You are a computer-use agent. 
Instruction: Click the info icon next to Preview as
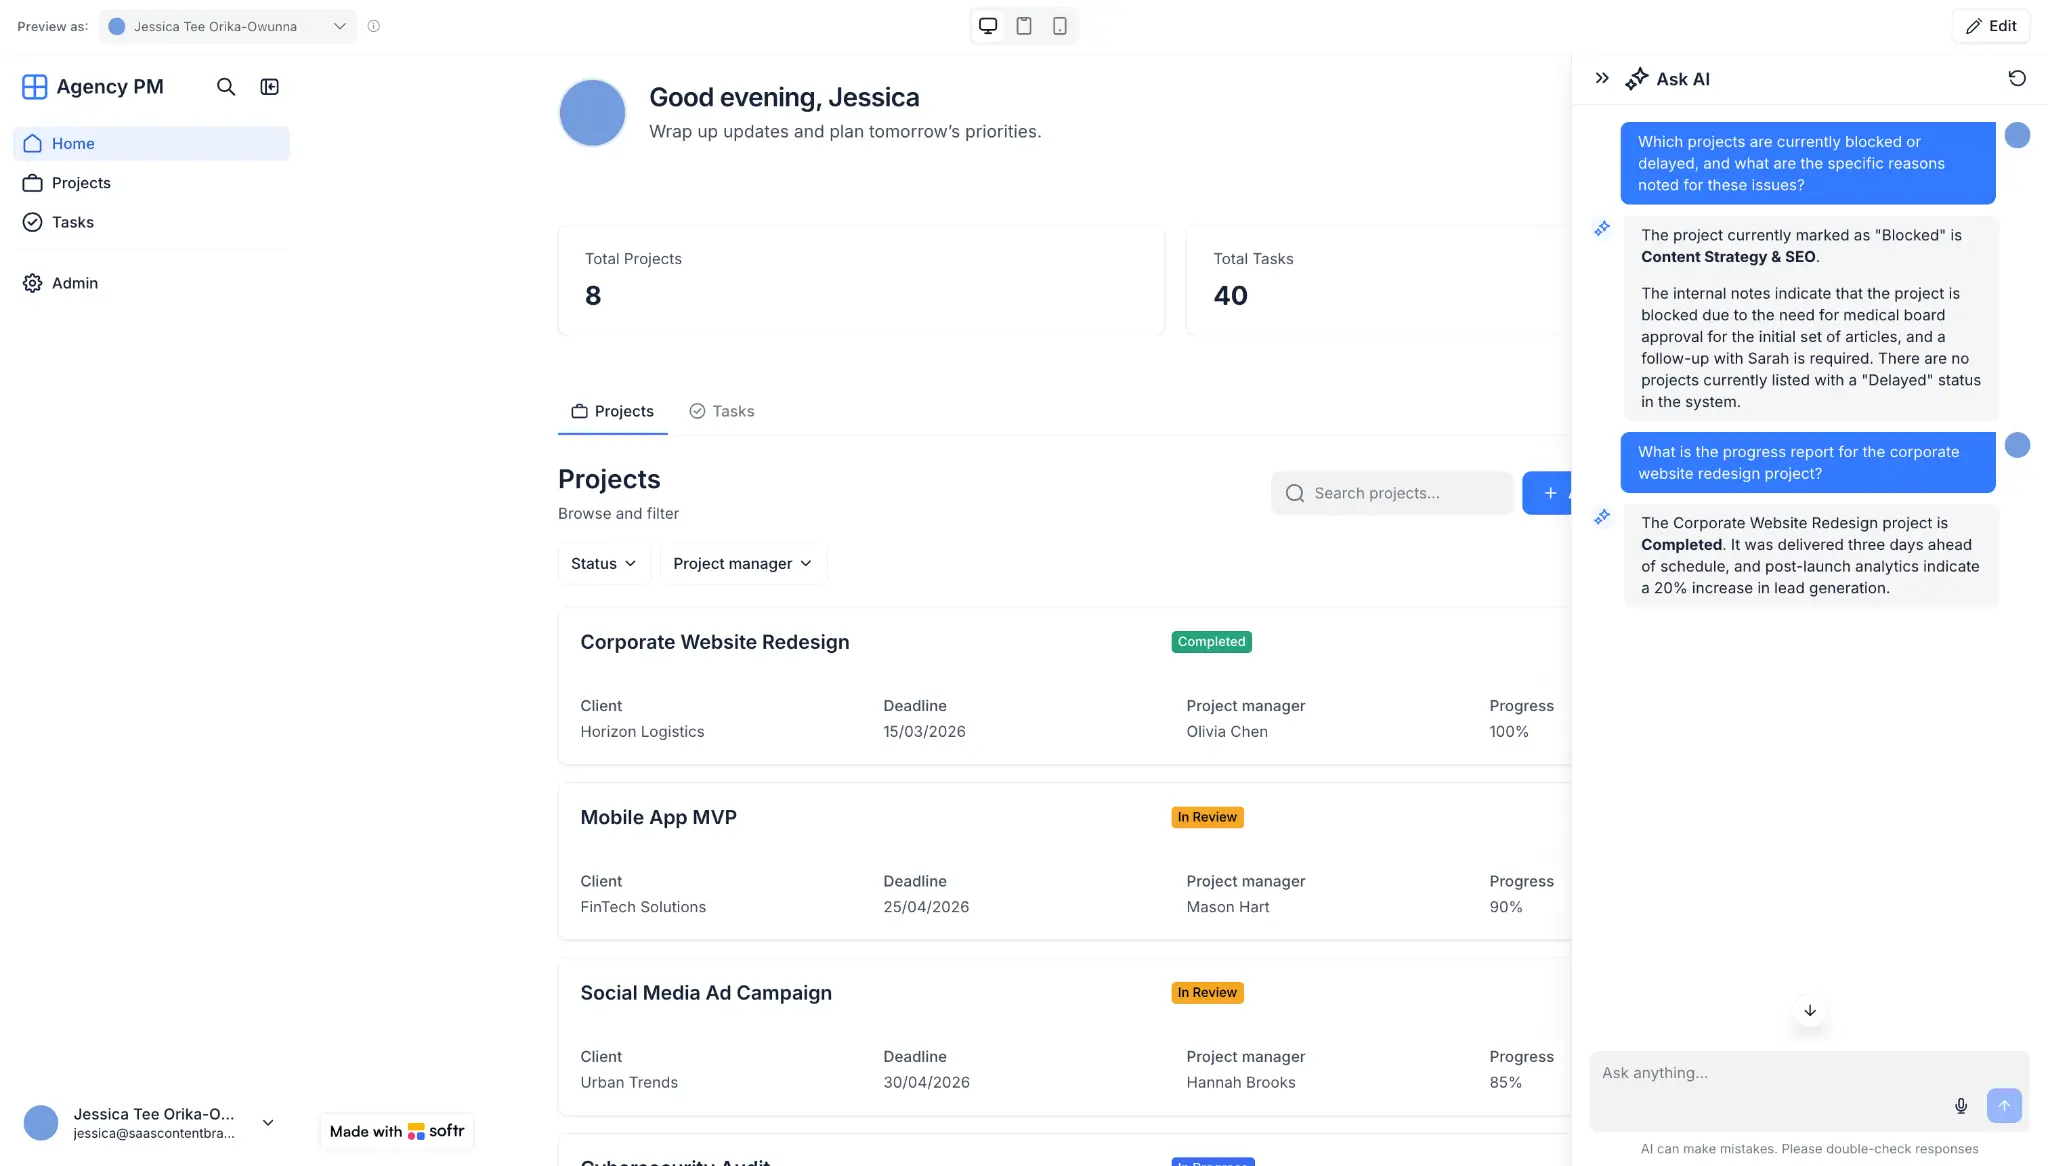tap(374, 26)
